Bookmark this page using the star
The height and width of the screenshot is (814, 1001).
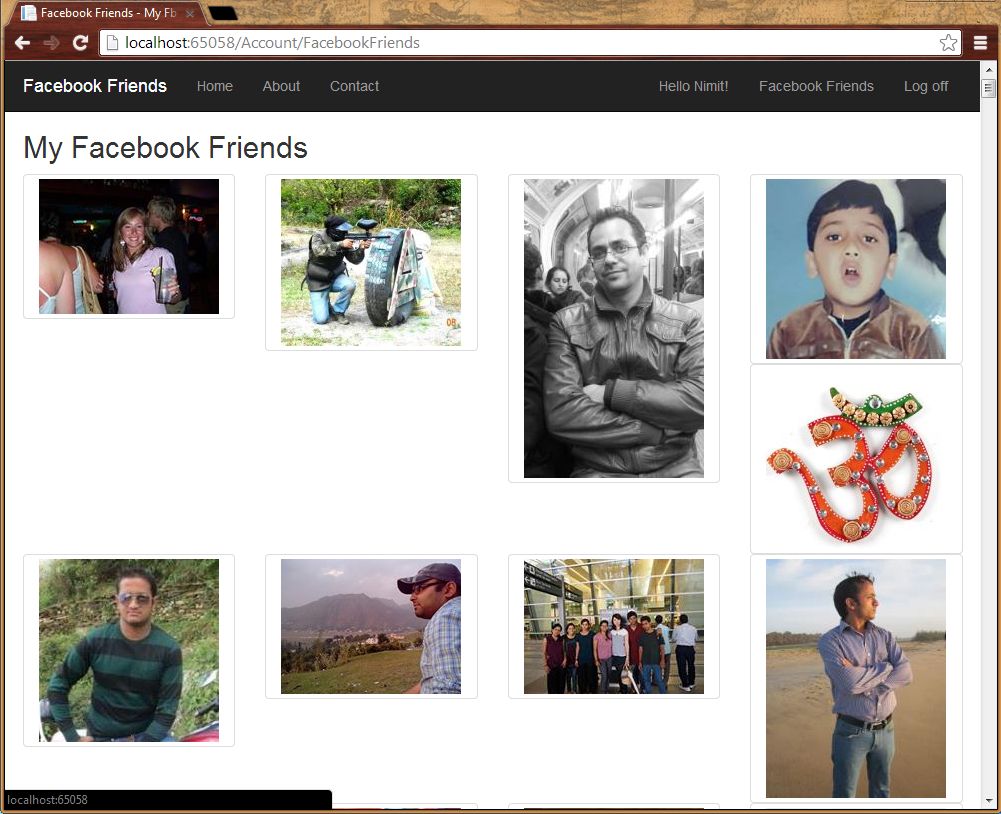tap(948, 42)
